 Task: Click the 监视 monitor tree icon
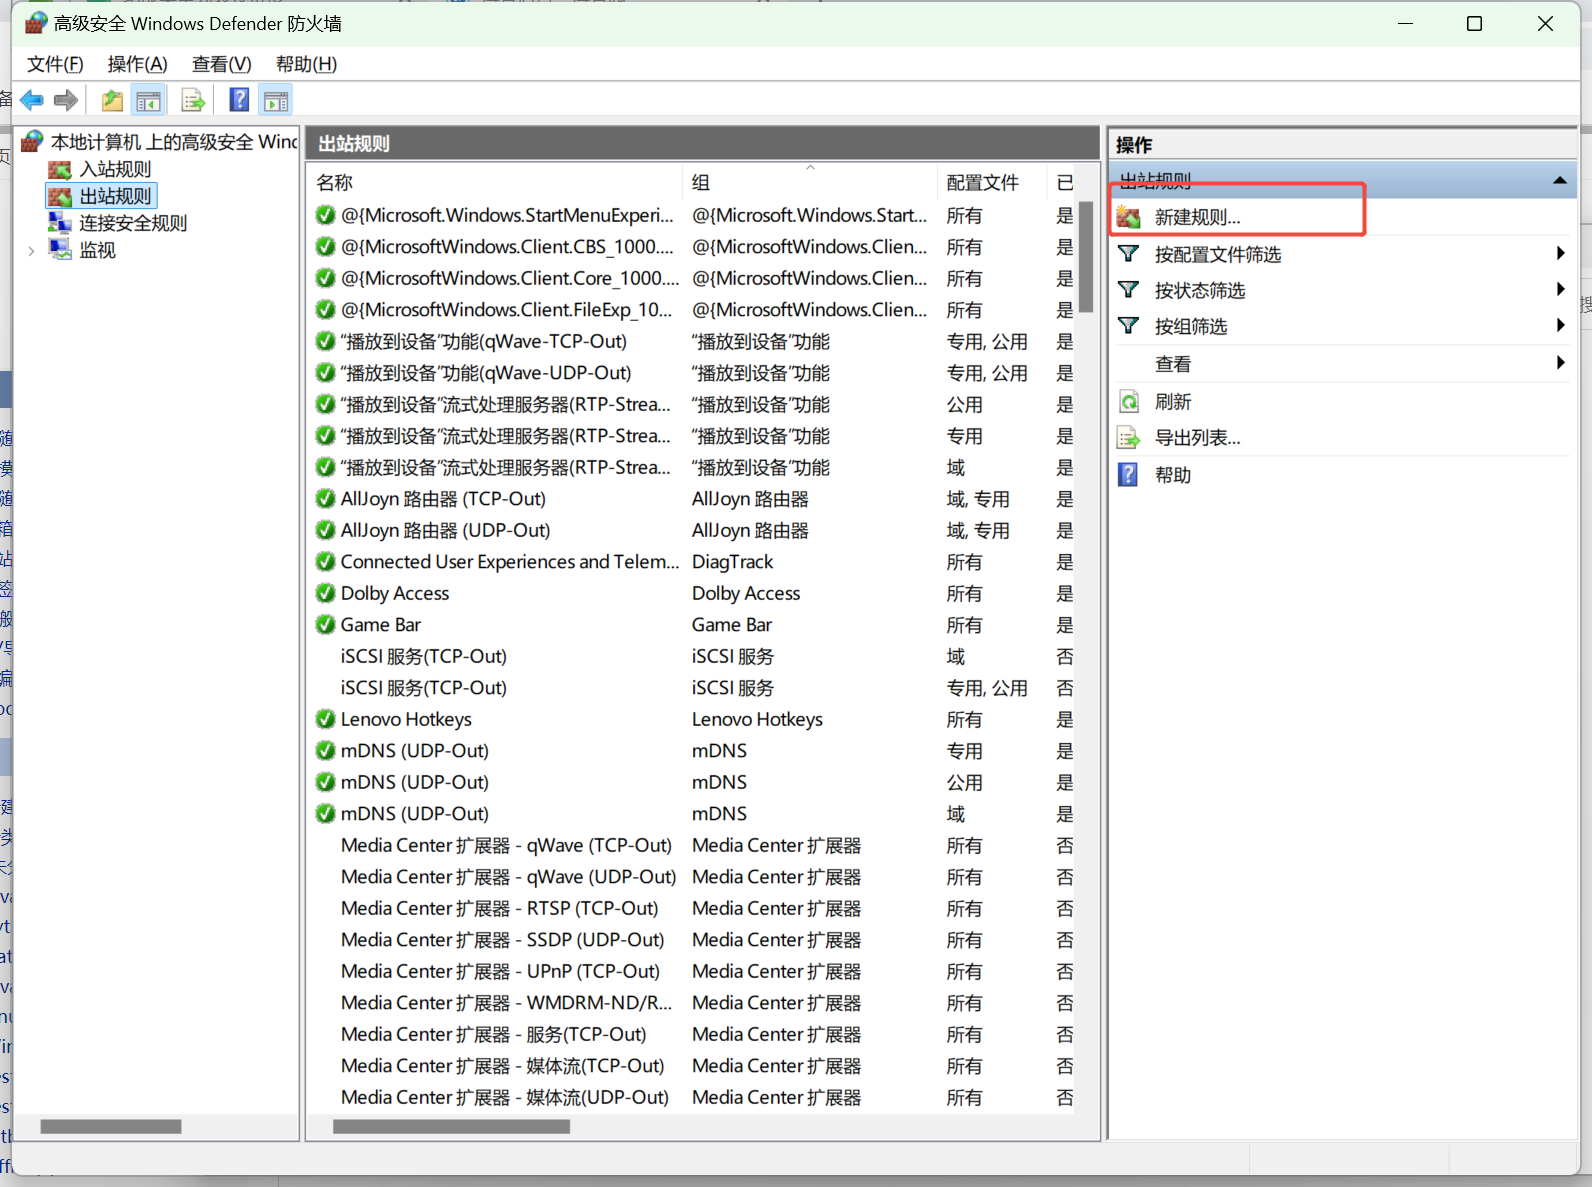coord(60,250)
